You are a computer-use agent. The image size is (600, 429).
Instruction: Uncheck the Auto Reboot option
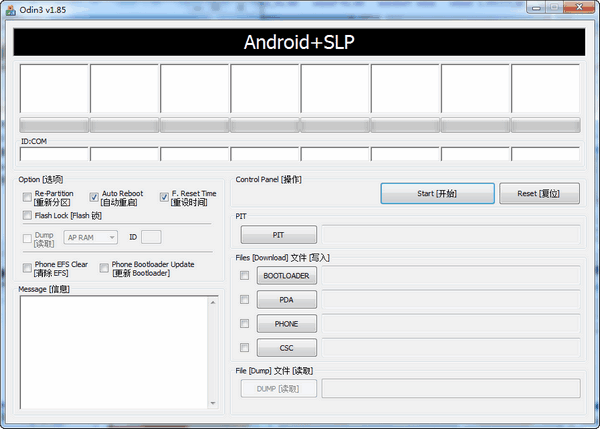pyautogui.click(x=95, y=198)
